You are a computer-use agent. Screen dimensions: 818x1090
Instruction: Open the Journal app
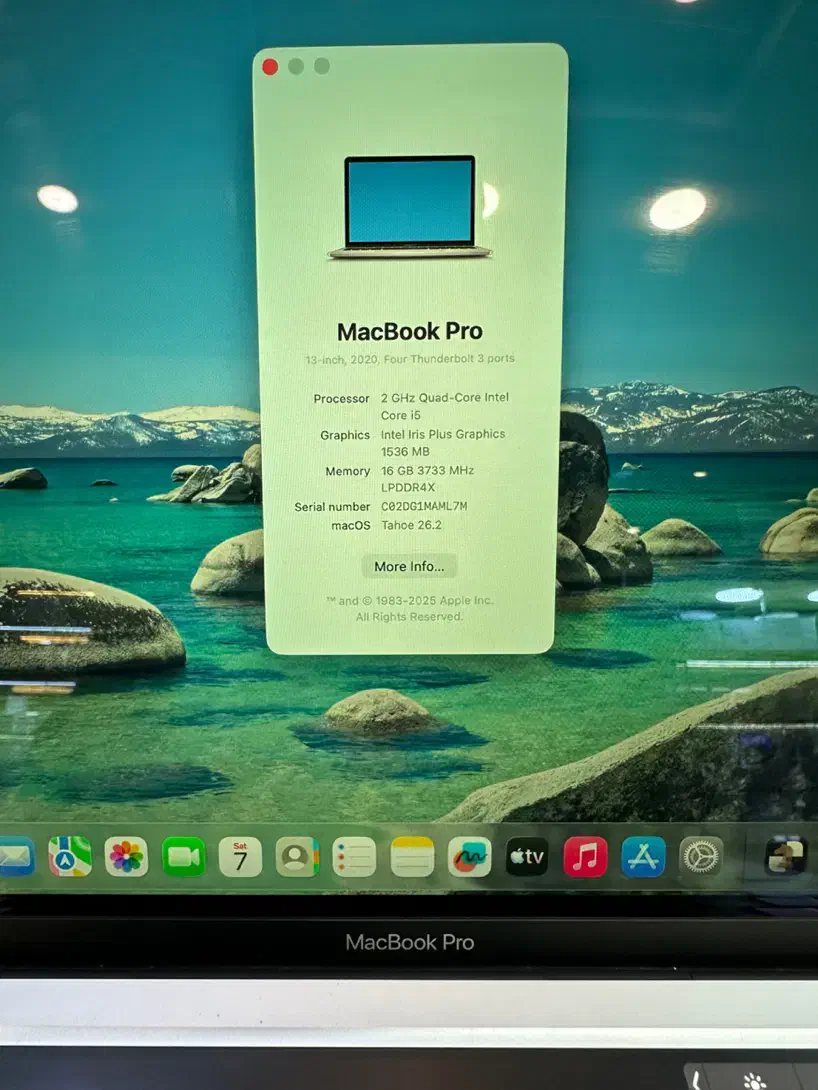pyautogui.click(x=469, y=856)
